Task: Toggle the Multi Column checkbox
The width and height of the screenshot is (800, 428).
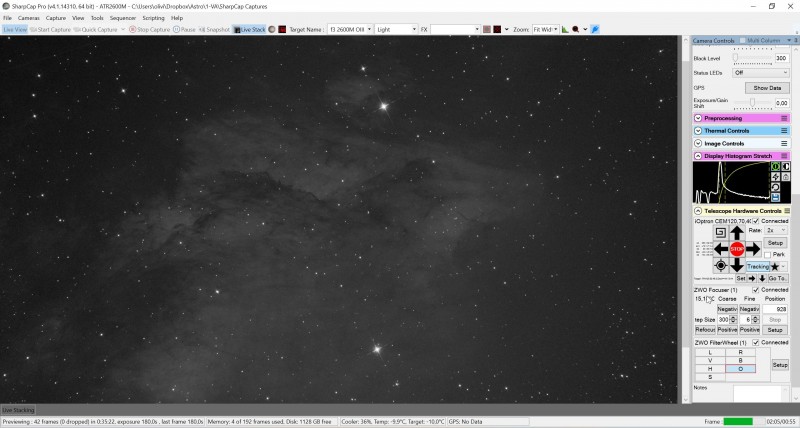Action: click(x=743, y=40)
